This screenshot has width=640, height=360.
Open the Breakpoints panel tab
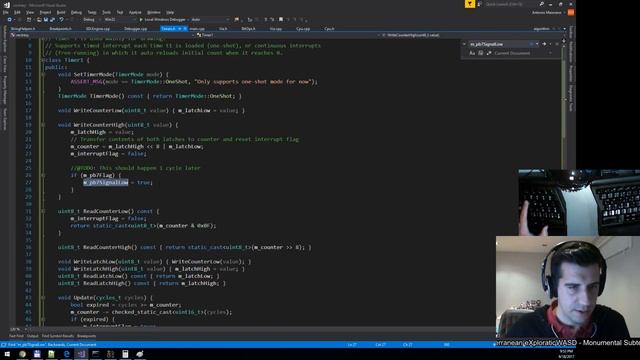[87, 336]
